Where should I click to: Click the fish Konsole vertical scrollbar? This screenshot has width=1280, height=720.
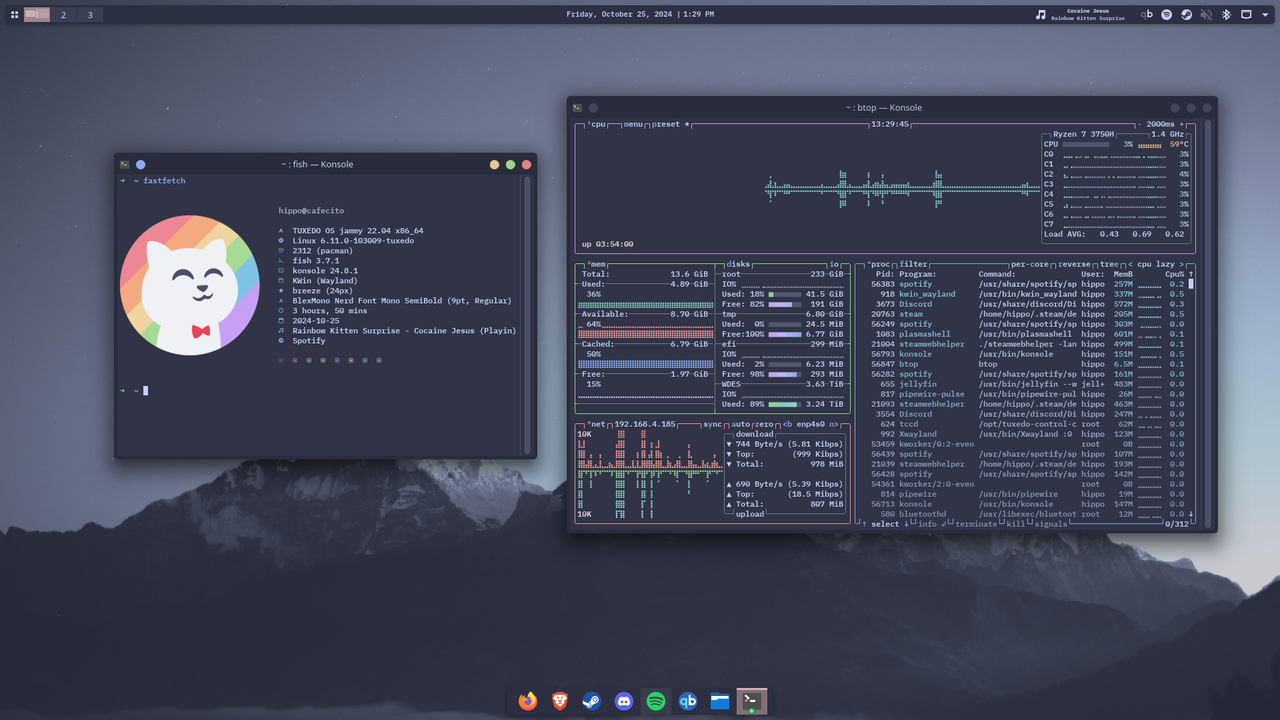(x=527, y=315)
